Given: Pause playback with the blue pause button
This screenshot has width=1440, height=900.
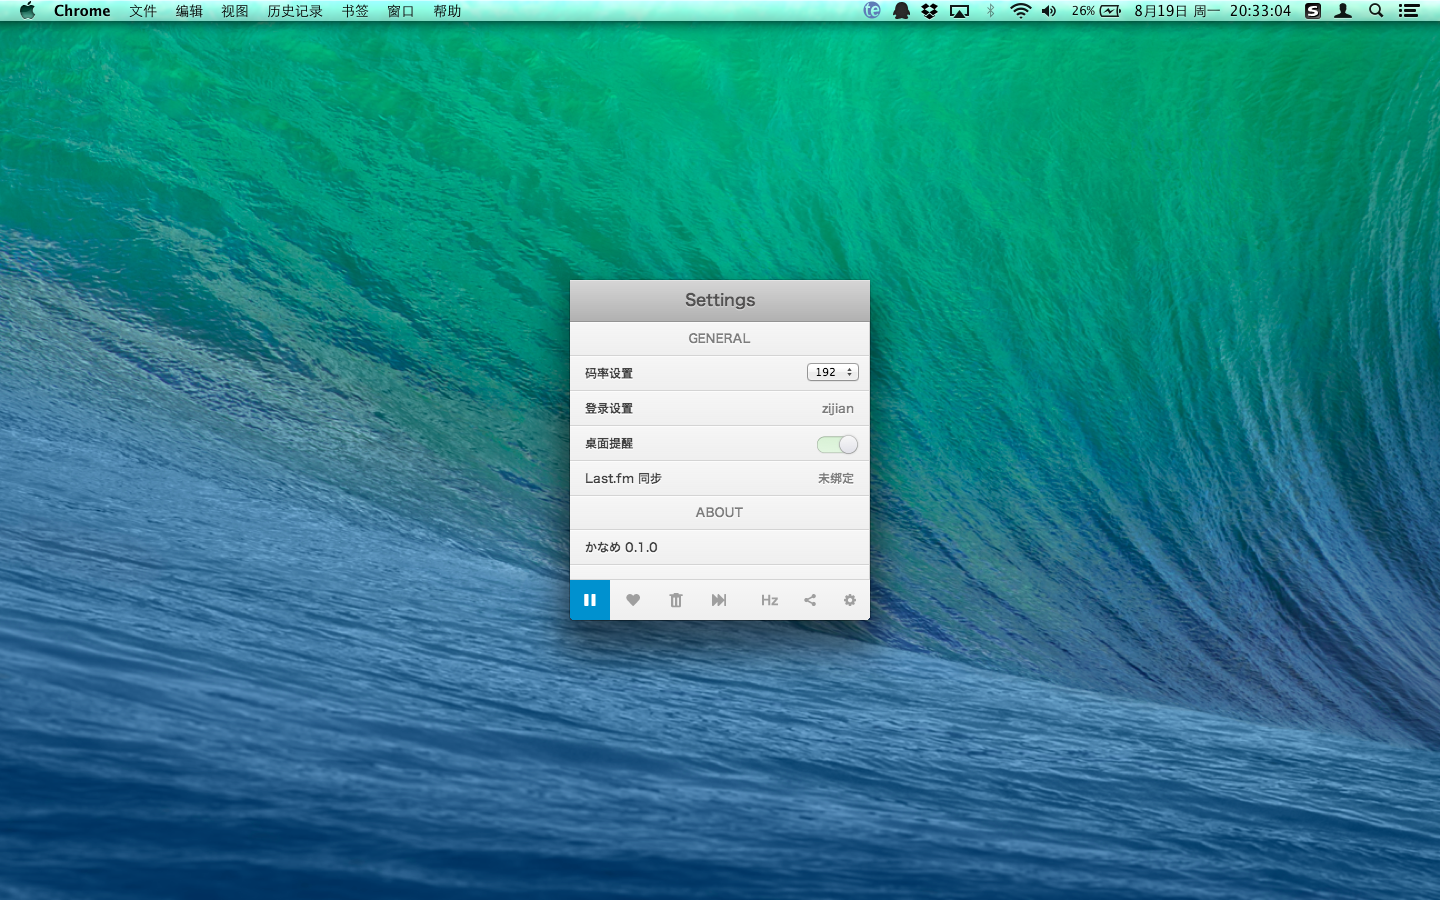Looking at the screenshot, I should click(x=590, y=600).
